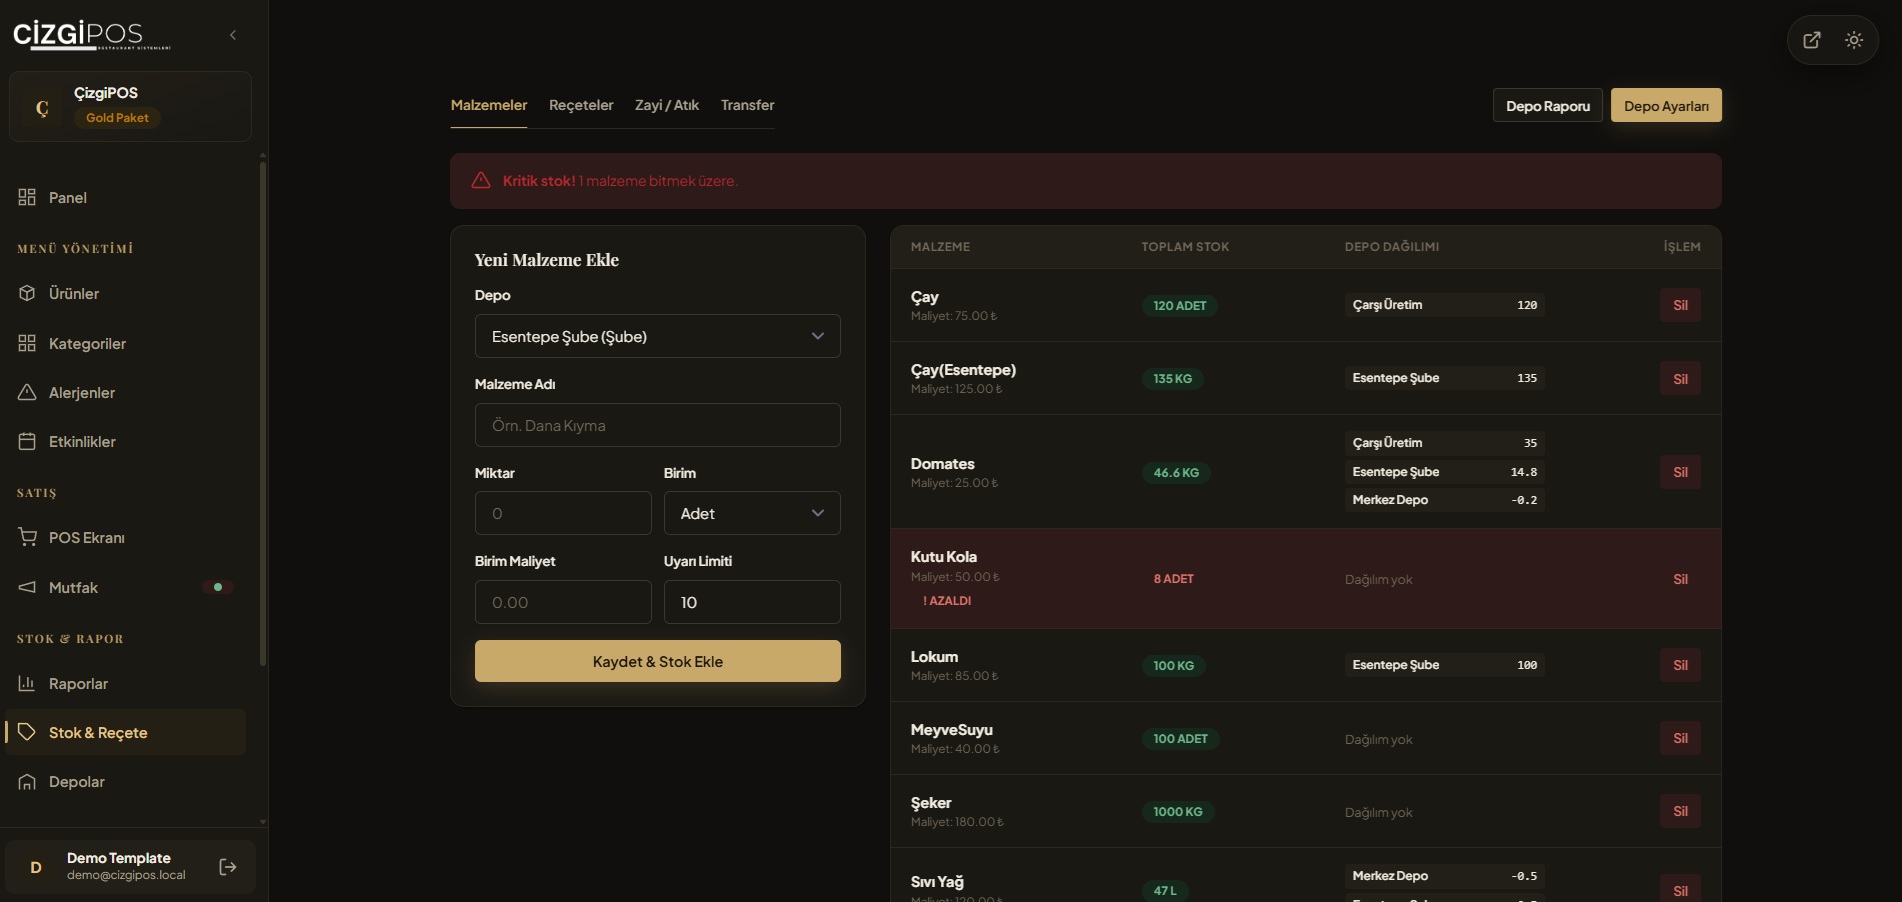
Task: Click the Merkez Depo -0.2 distribution row of Domates
Action: point(1445,500)
